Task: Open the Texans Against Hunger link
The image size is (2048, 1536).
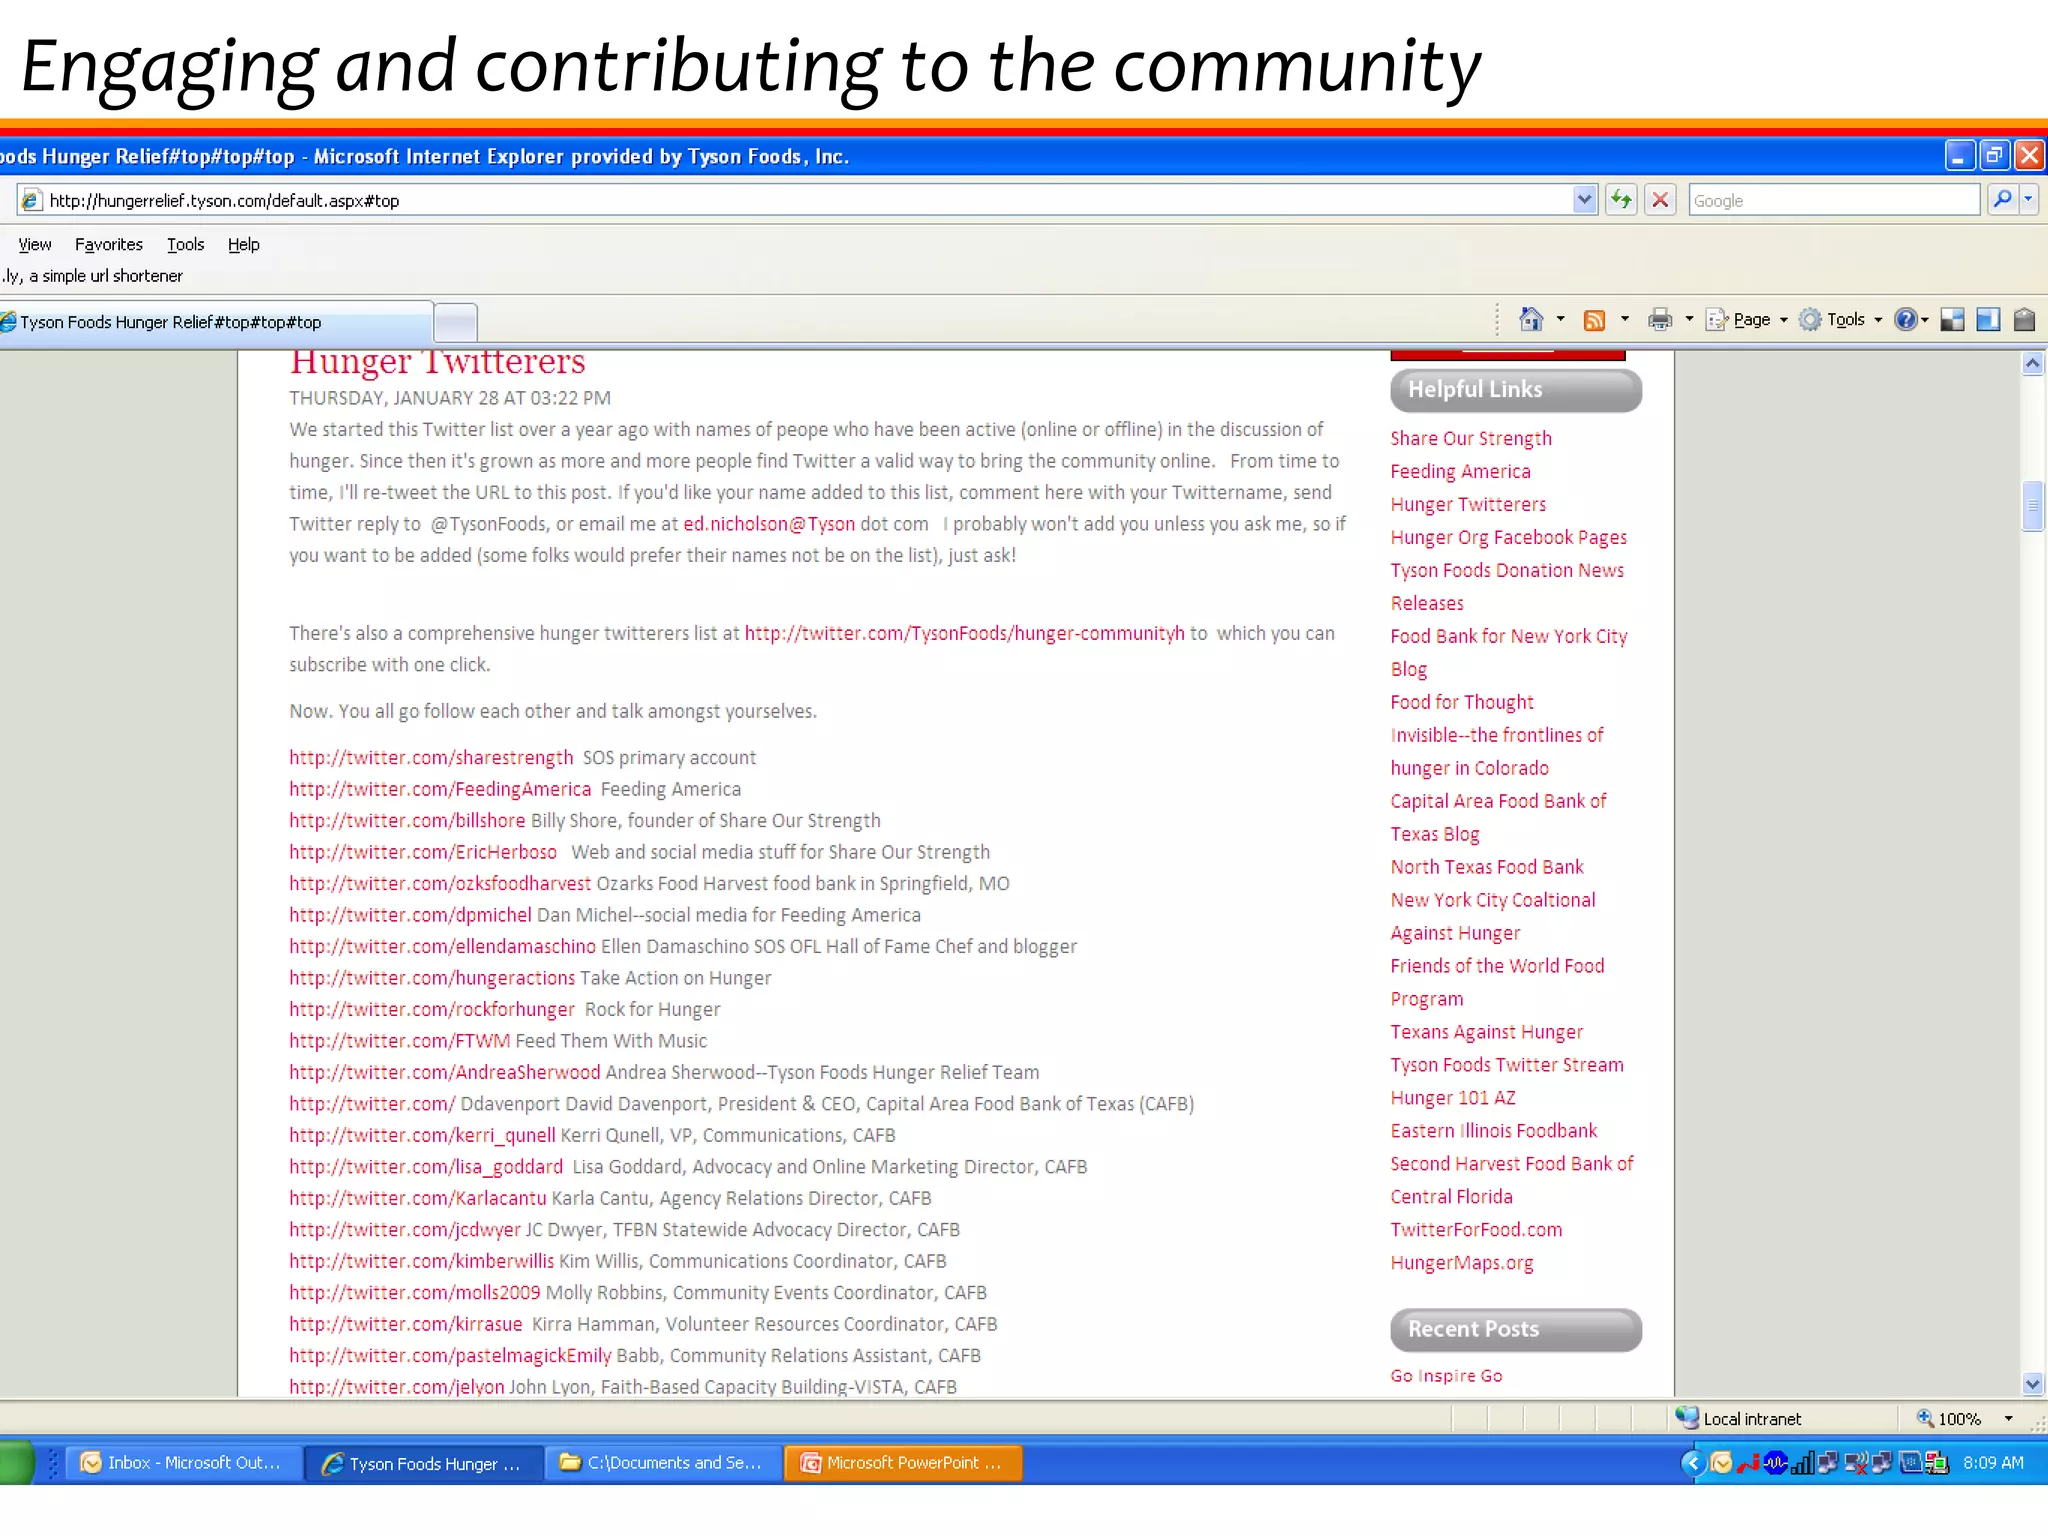Action: [1486, 1031]
